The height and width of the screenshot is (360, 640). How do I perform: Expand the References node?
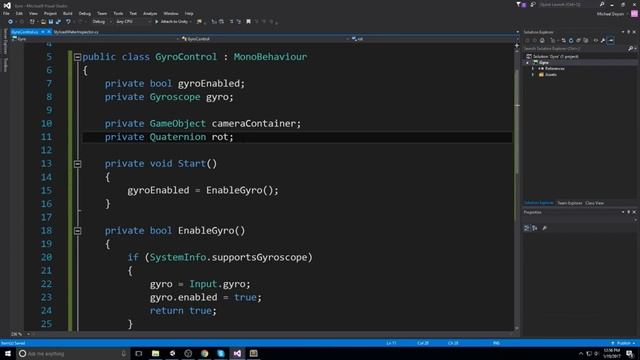[x=533, y=69]
